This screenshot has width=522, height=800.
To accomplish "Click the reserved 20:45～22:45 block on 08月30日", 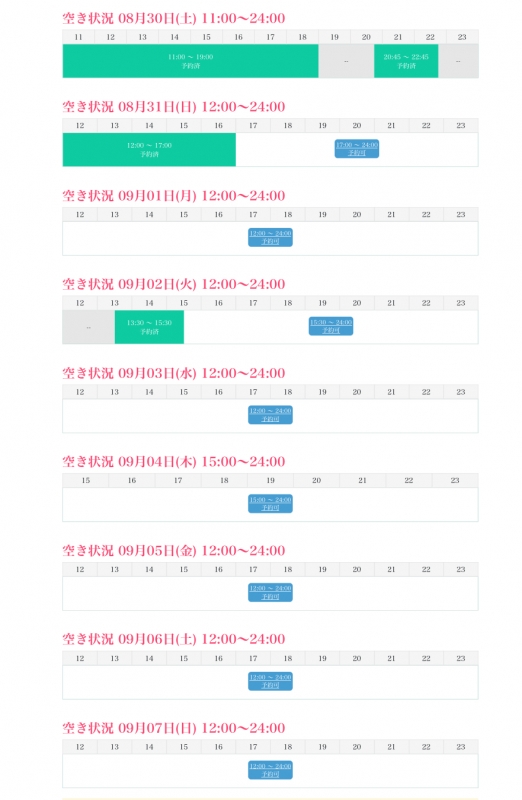I will (406, 61).
